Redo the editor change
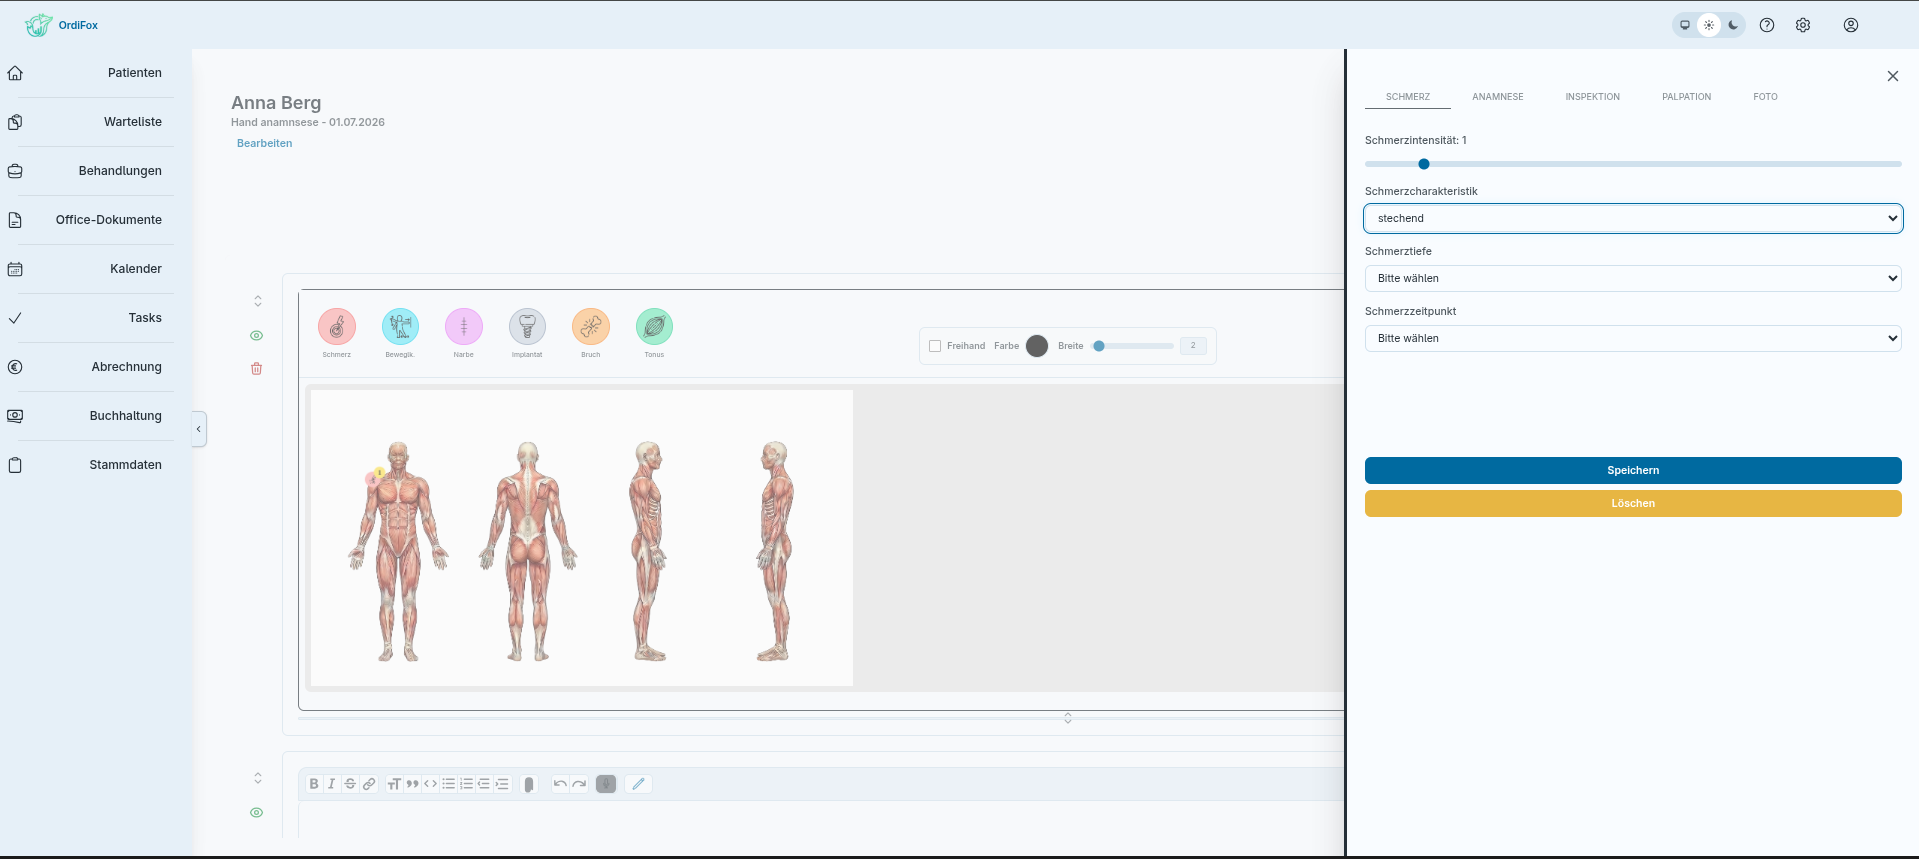Image resolution: width=1919 pixels, height=859 pixels. [x=579, y=784]
